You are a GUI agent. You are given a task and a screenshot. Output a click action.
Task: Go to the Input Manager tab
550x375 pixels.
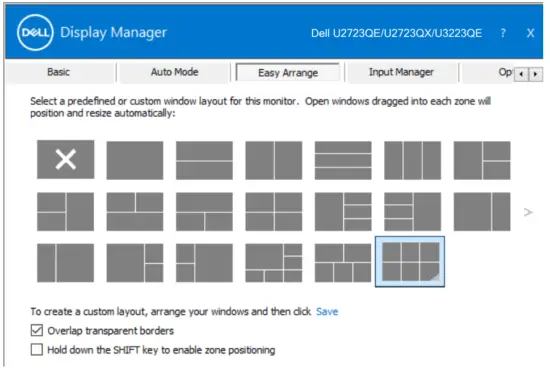pos(401,72)
